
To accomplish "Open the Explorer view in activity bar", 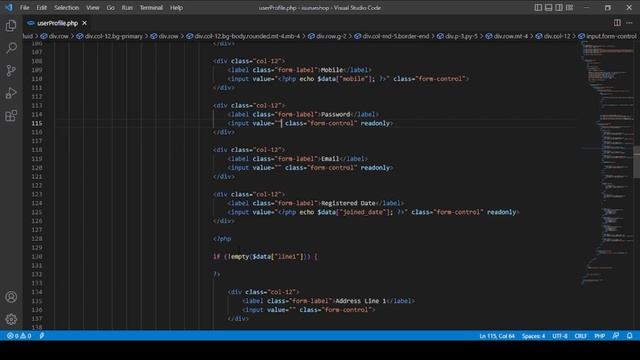I will point(11,26).
